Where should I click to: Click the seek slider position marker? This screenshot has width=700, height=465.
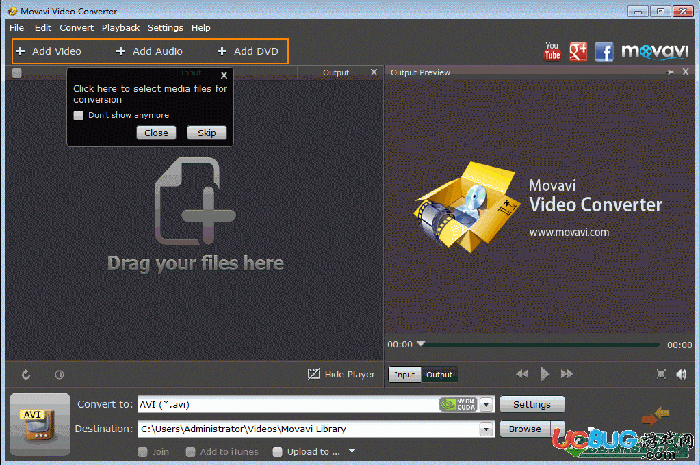[421, 344]
